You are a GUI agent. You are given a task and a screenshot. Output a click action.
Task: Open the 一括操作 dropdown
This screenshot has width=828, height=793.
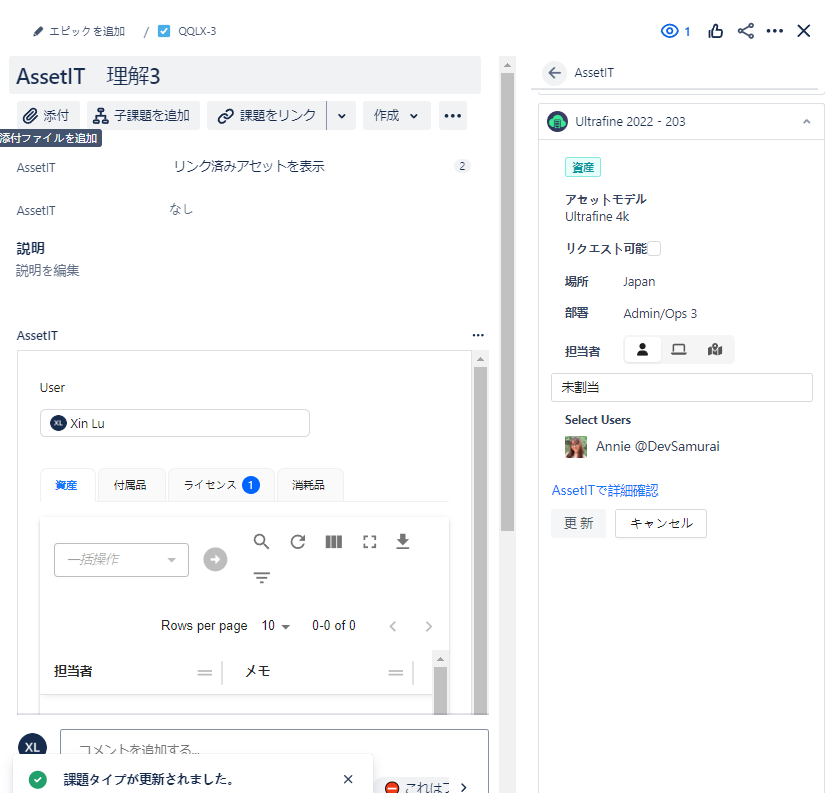click(x=121, y=560)
